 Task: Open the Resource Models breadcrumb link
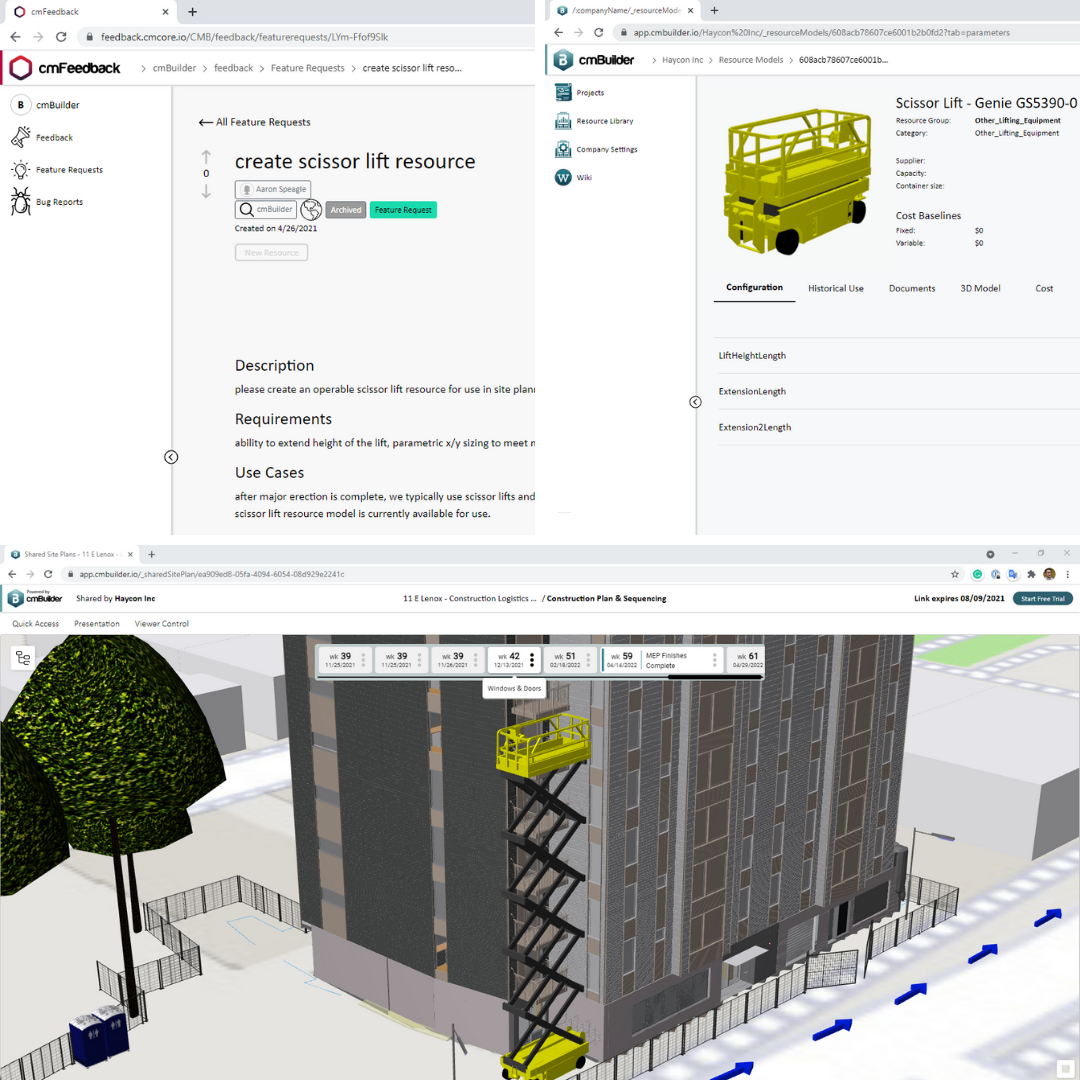click(751, 60)
